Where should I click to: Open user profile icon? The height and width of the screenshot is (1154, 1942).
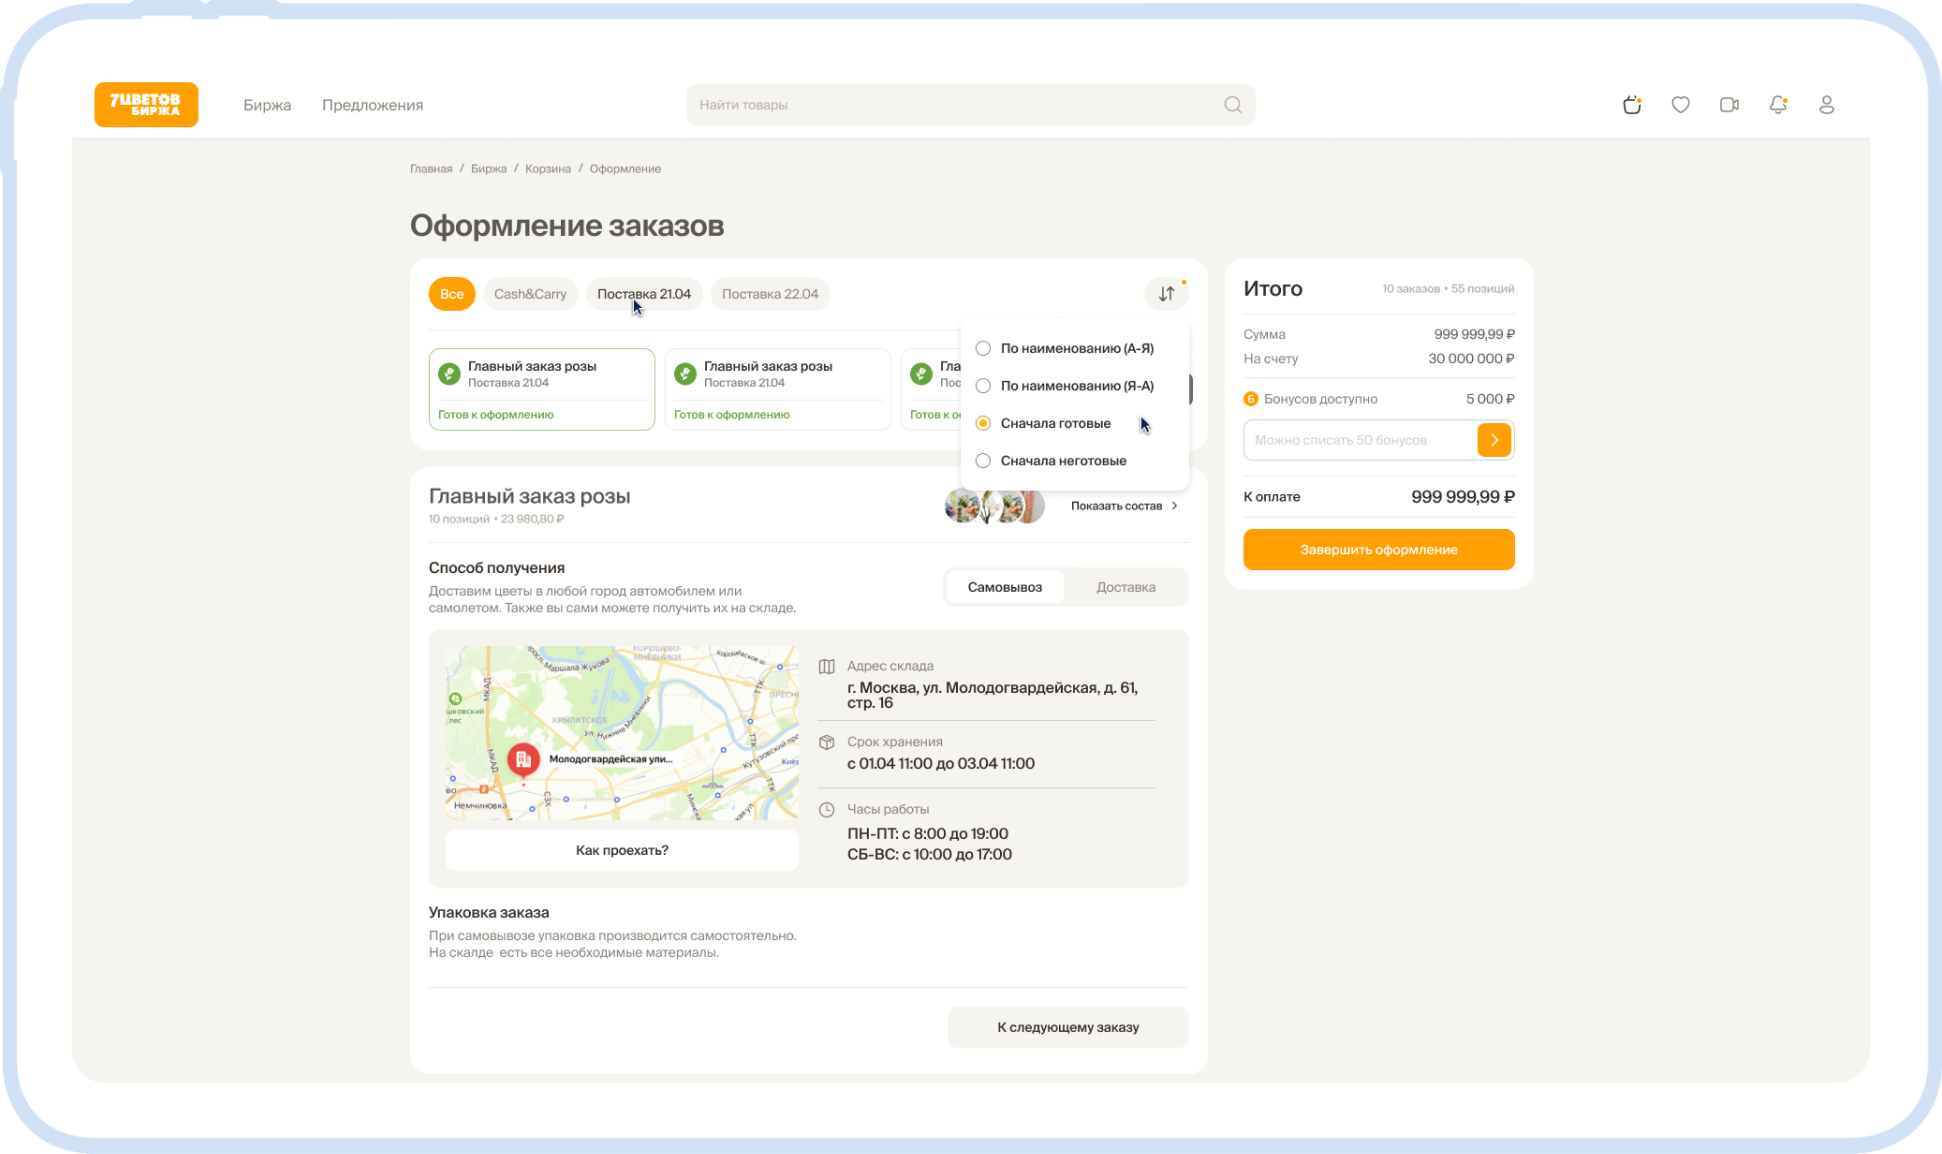(1826, 105)
